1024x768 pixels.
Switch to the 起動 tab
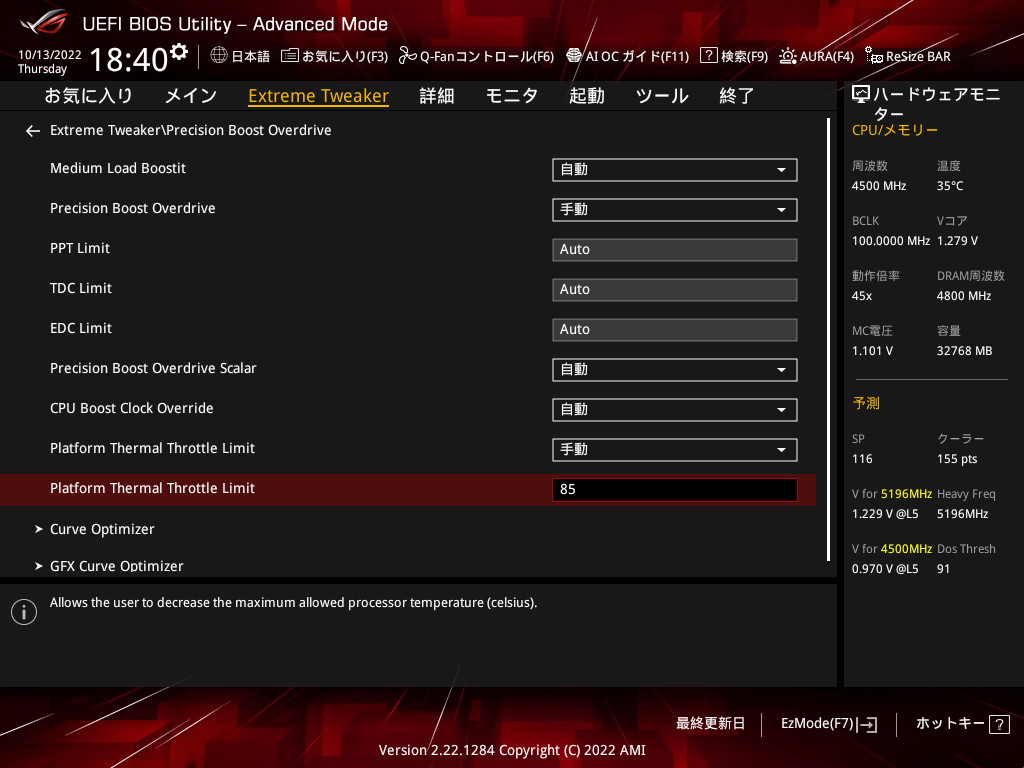click(586, 96)
